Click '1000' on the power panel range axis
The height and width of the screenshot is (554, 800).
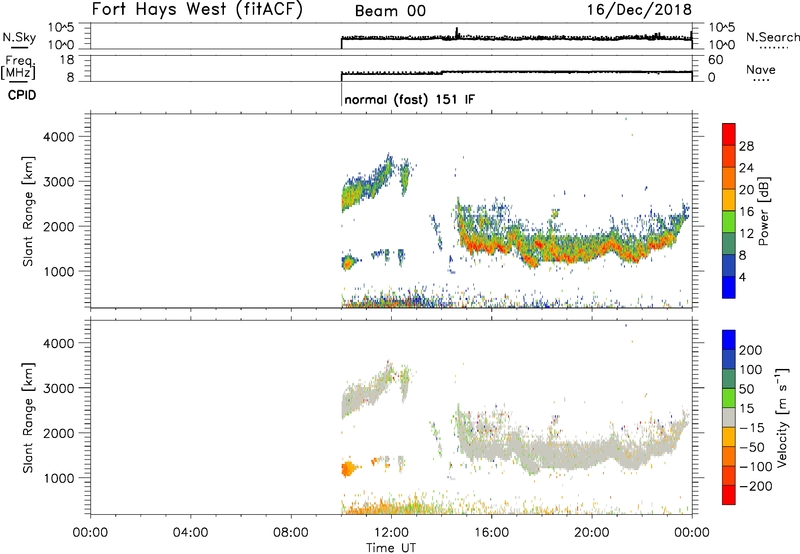(x=59, y=271)
